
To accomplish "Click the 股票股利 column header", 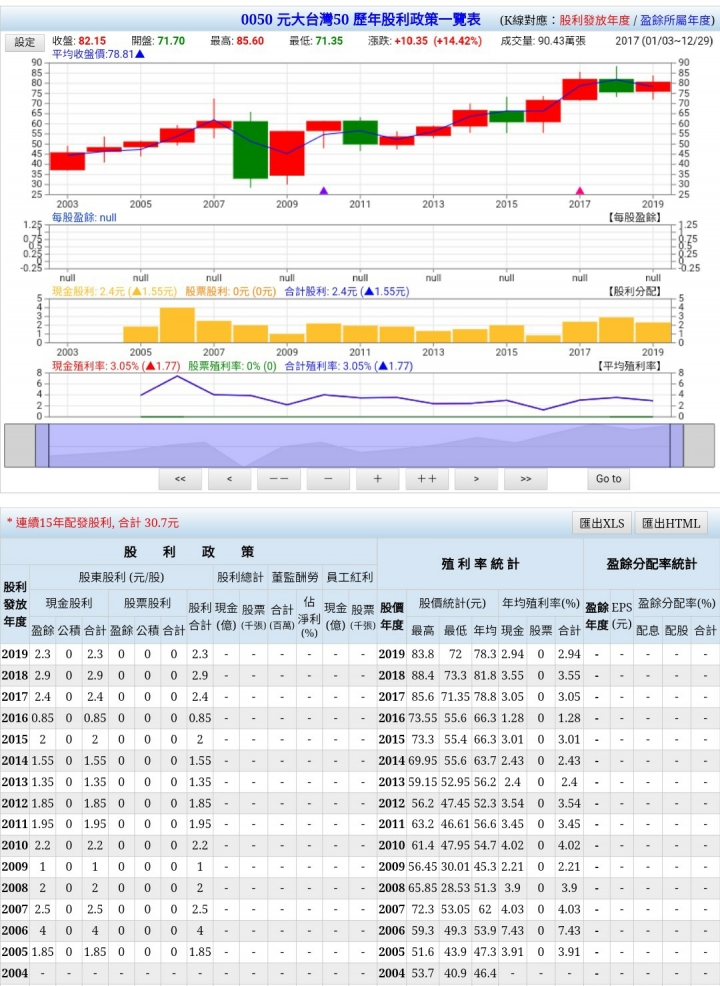I will [x=147, y=603].
